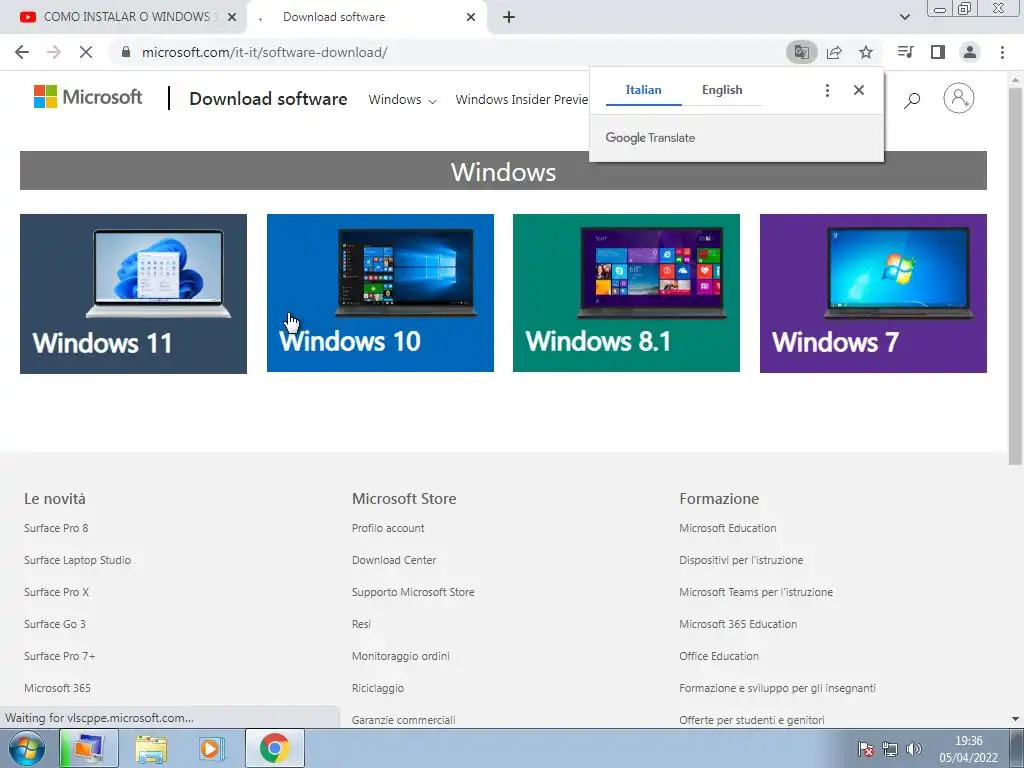1024x768 pixels.
Task: Open the Riciclaggio link
Action: coord(378,688)
